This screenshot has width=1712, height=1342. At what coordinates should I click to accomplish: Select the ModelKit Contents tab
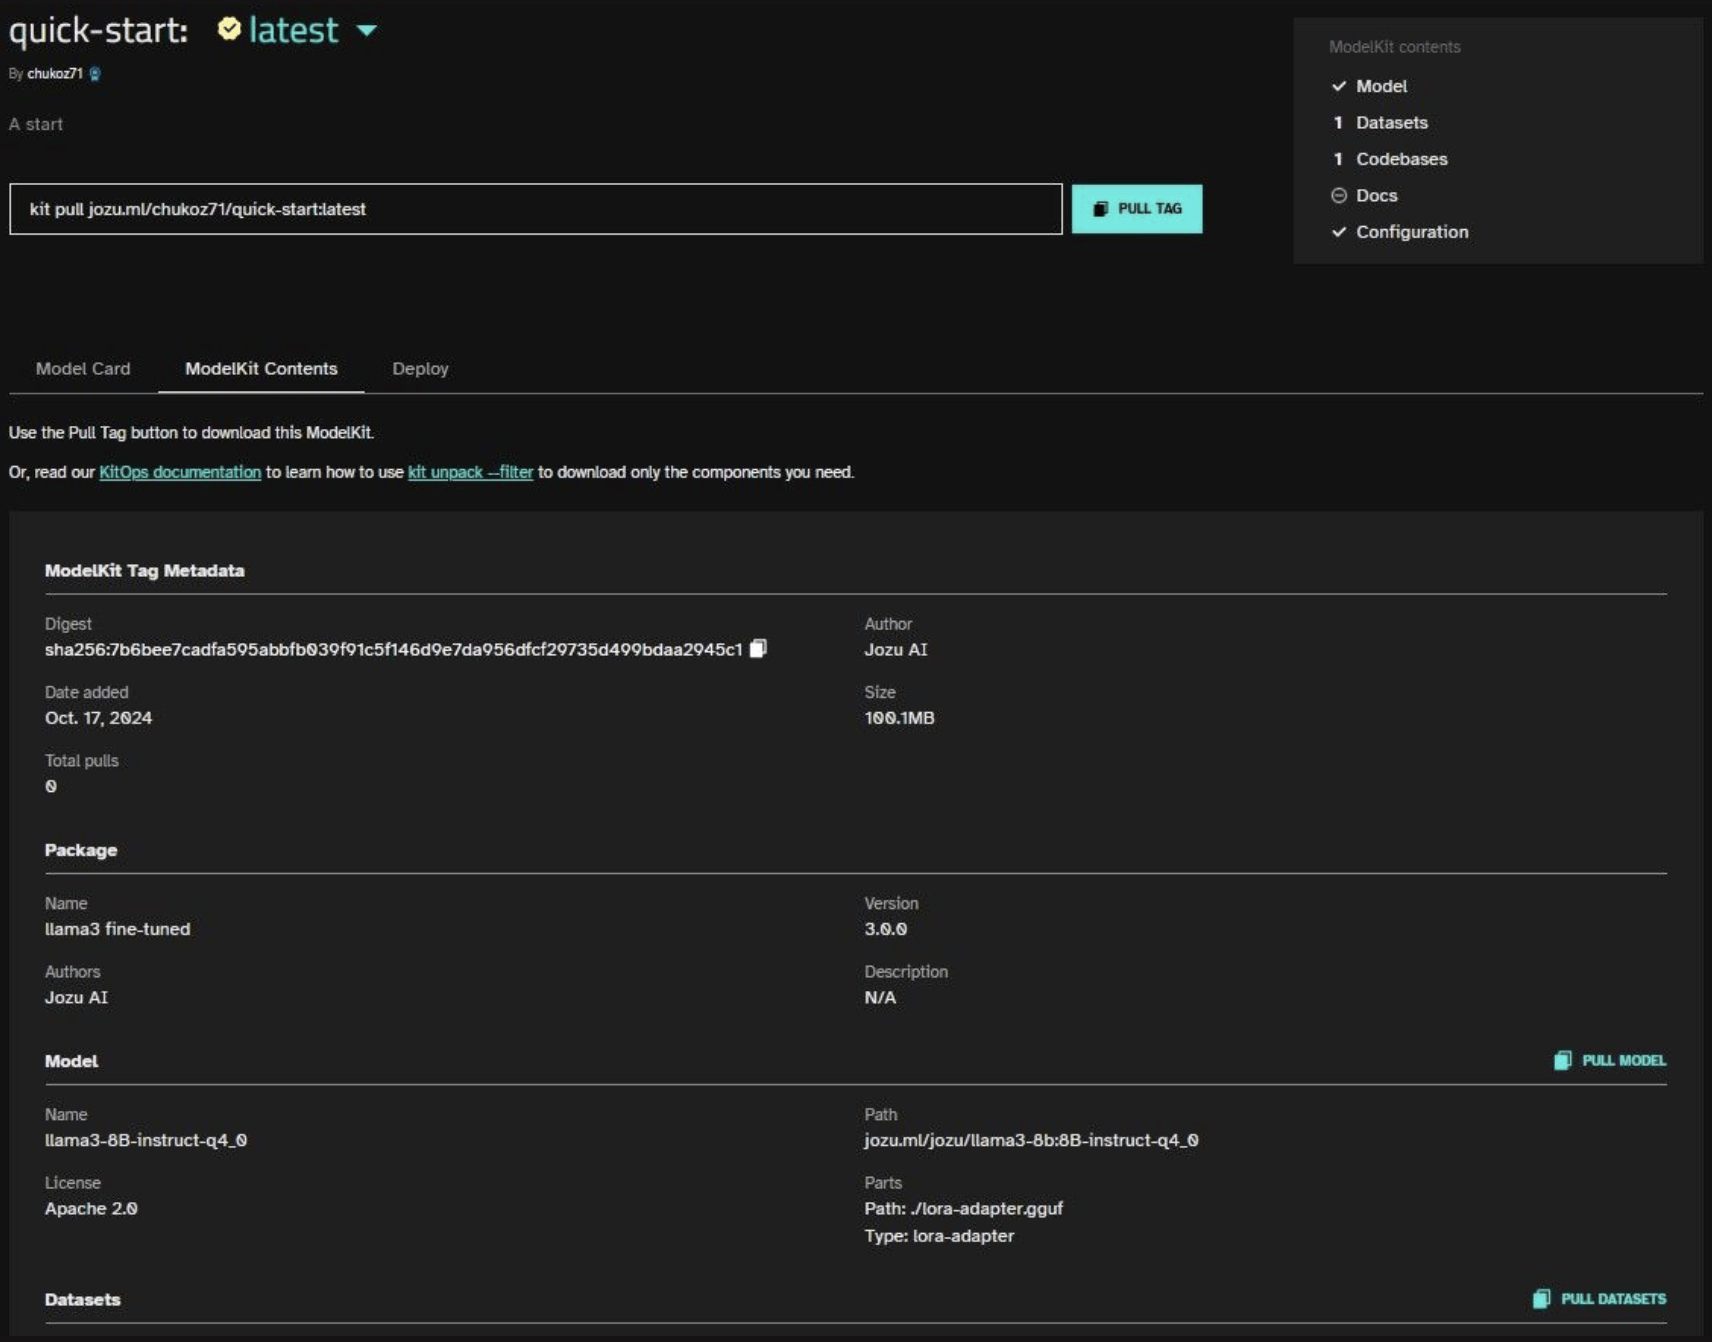click(261, 368)
